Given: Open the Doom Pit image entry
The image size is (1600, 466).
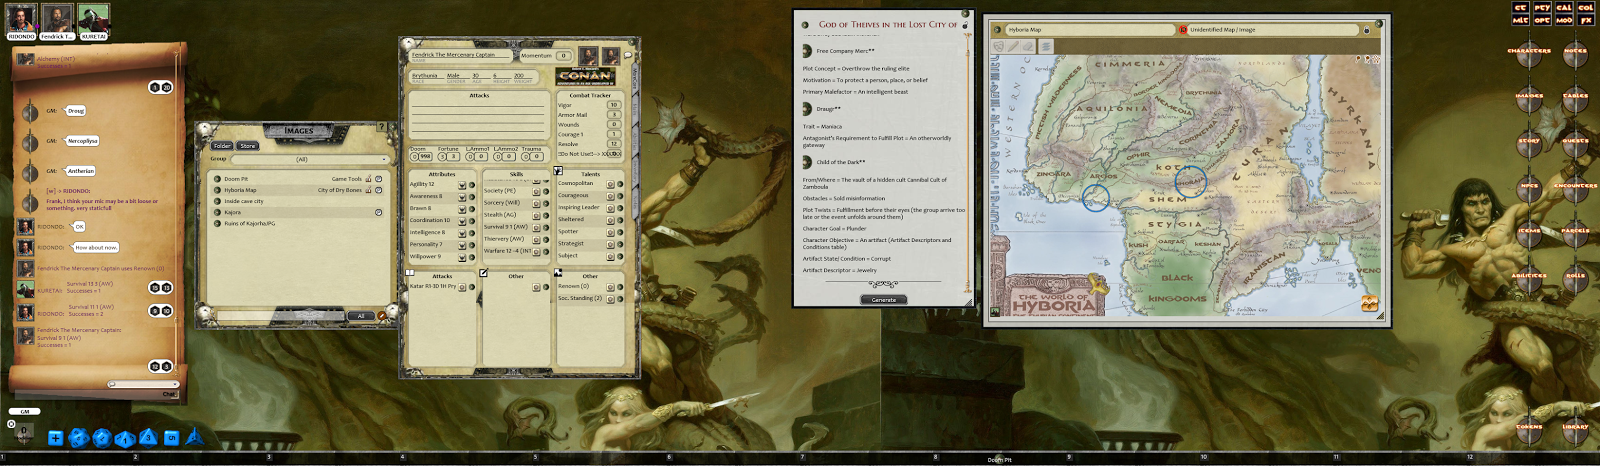Looking at the screenshot, I should point(236,179).
